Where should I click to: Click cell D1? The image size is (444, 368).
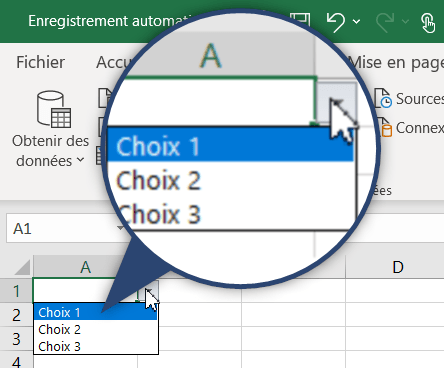coord(395,291)
